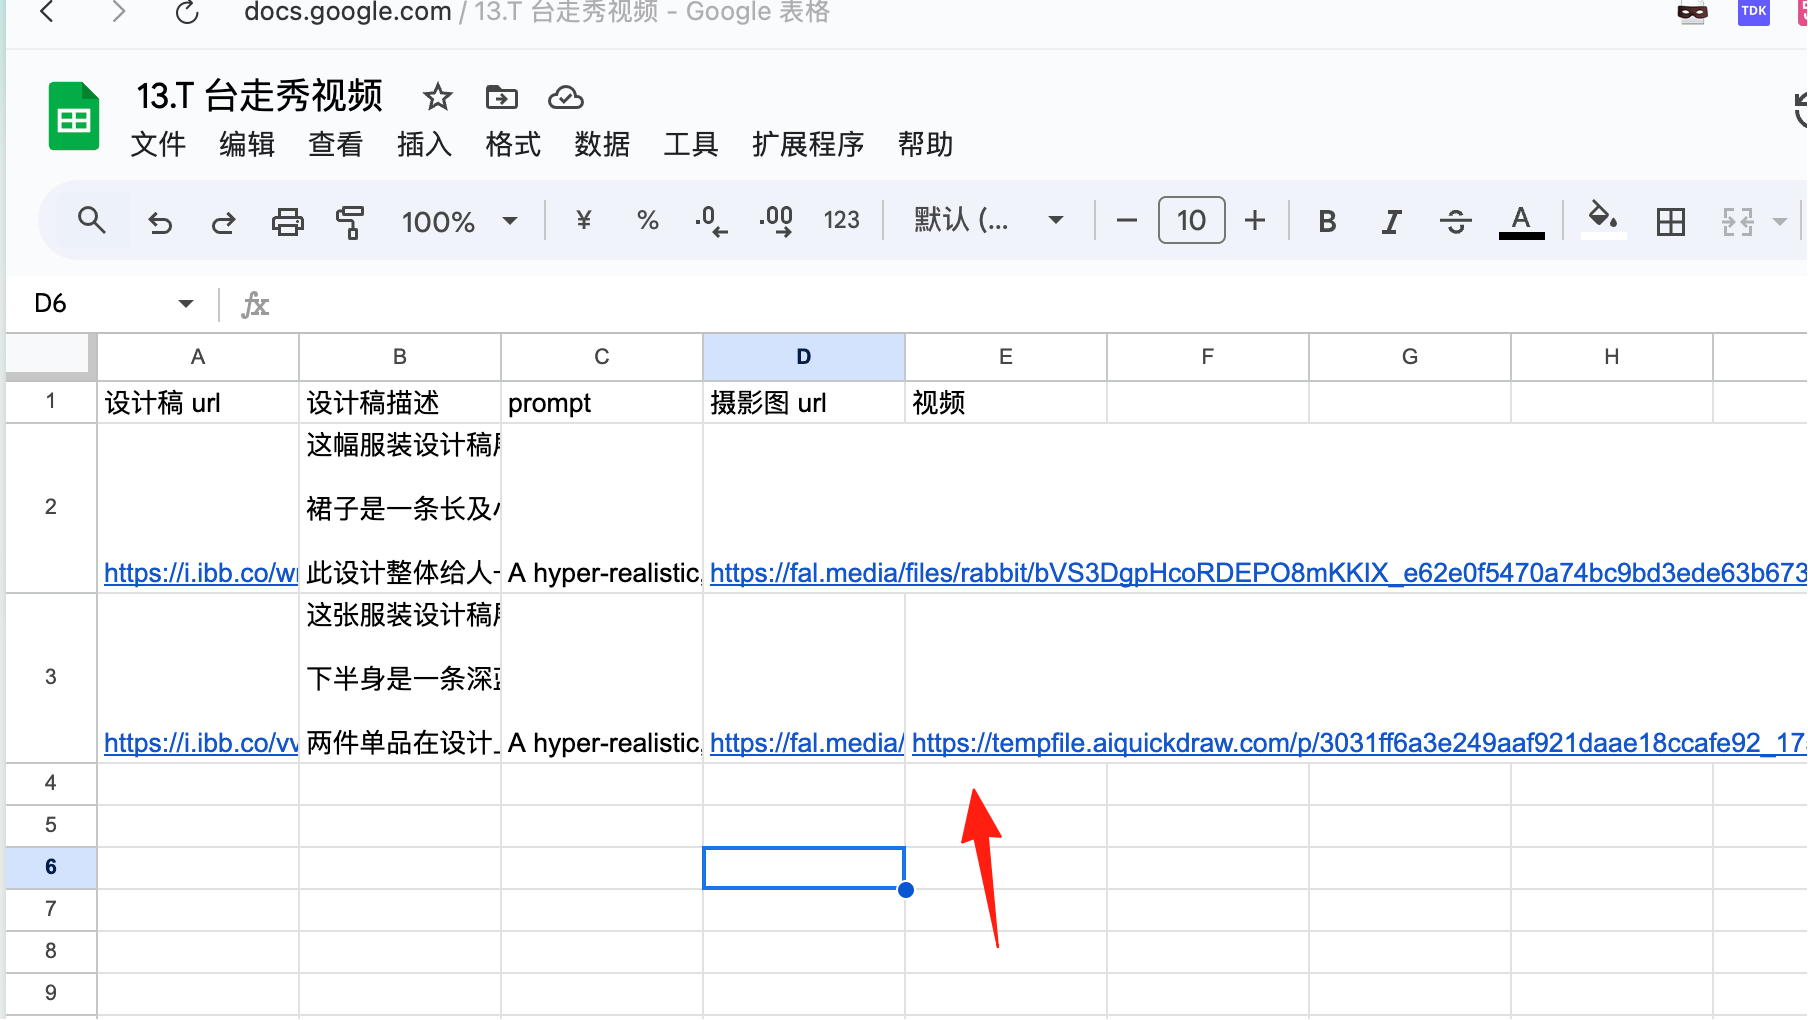Viewport: 1808px width, 1020px height.
Task: Open the 插入 menu
Action: 424,144
